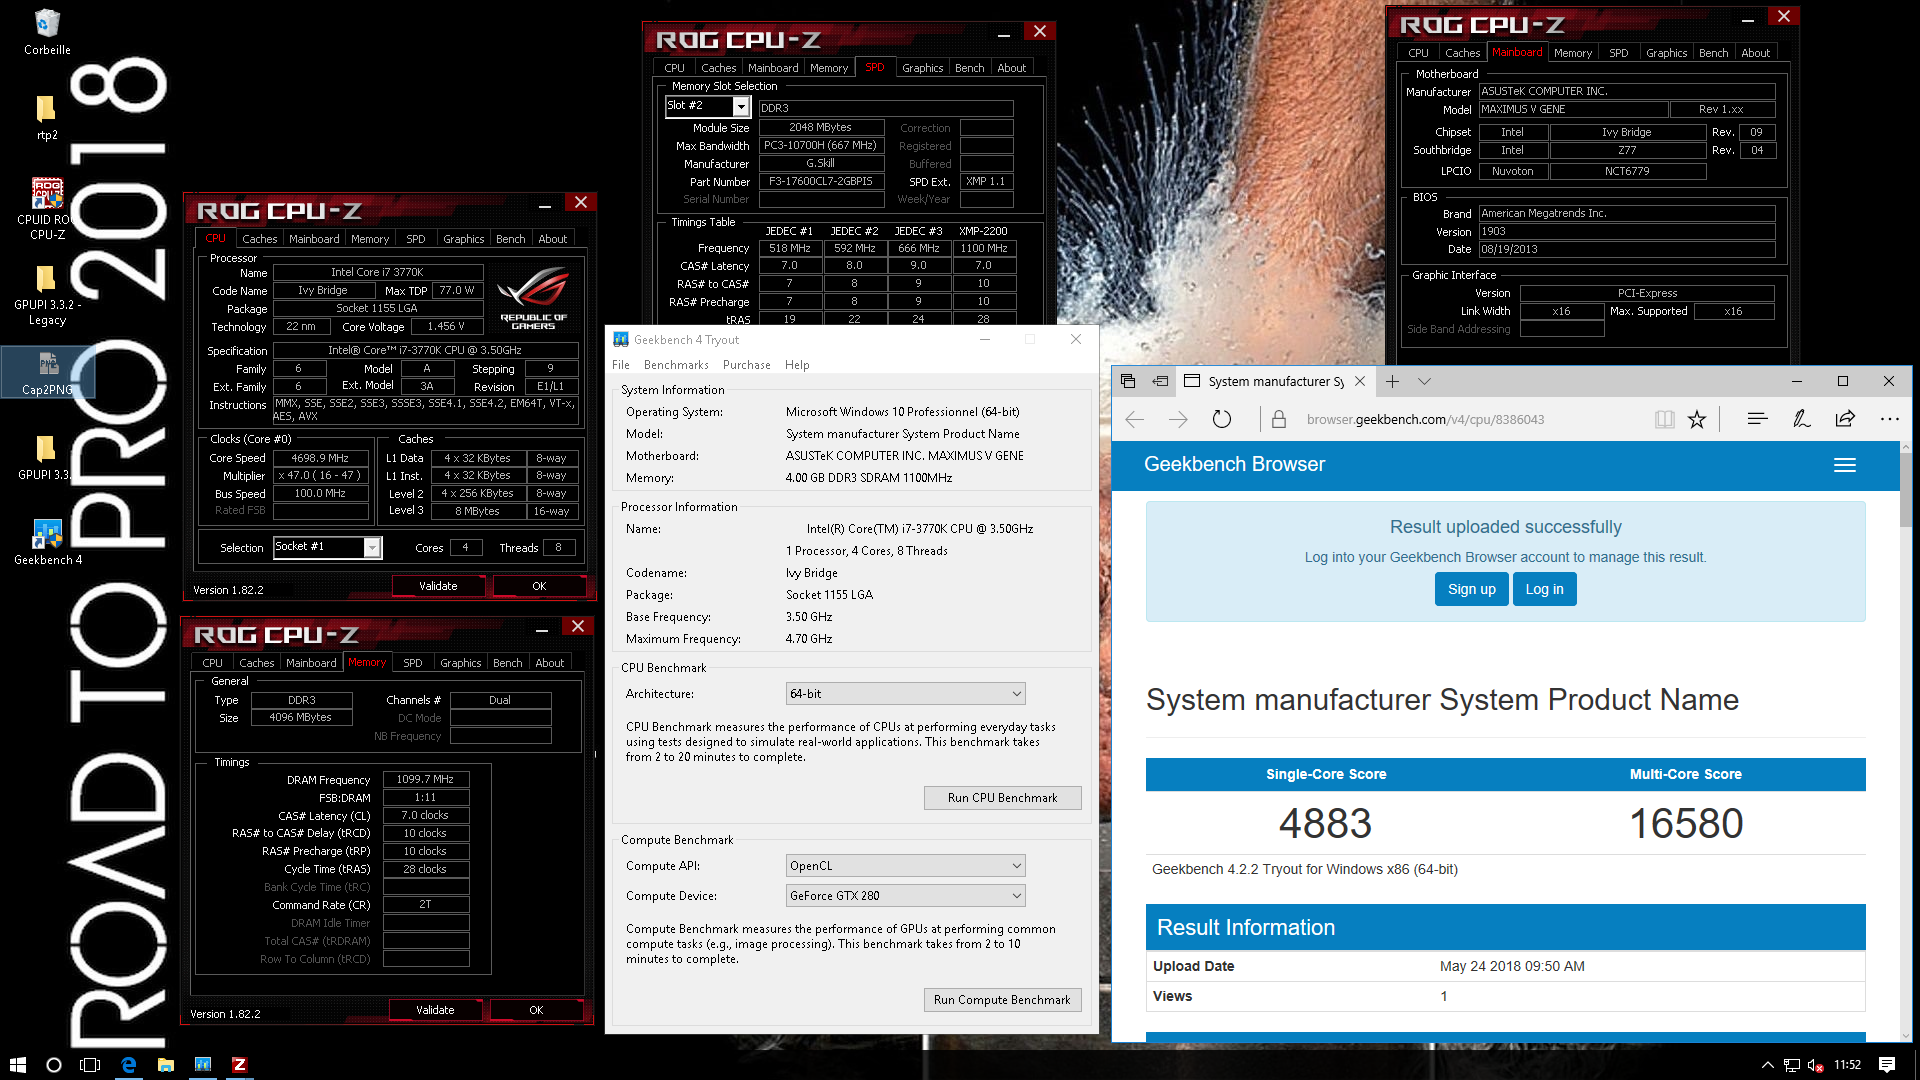Click Run Compute Benchmark button
1920x1080 pixels.
pyautogui.click(x=1002, y=999)
